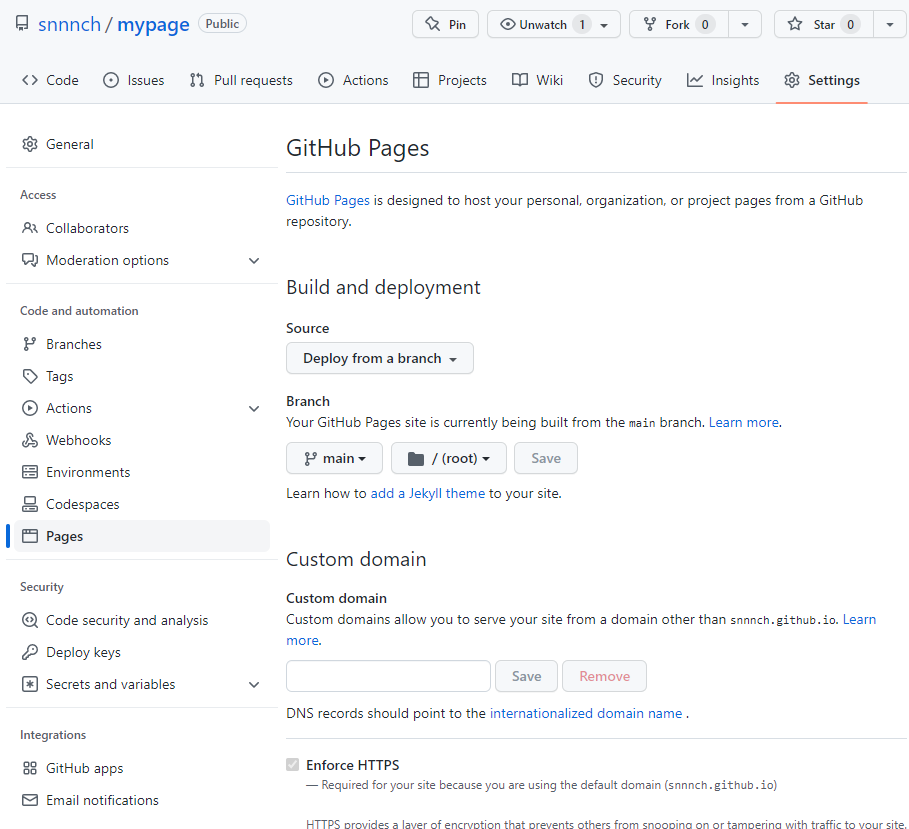Open the snnnch owner link

click(70, 24)
